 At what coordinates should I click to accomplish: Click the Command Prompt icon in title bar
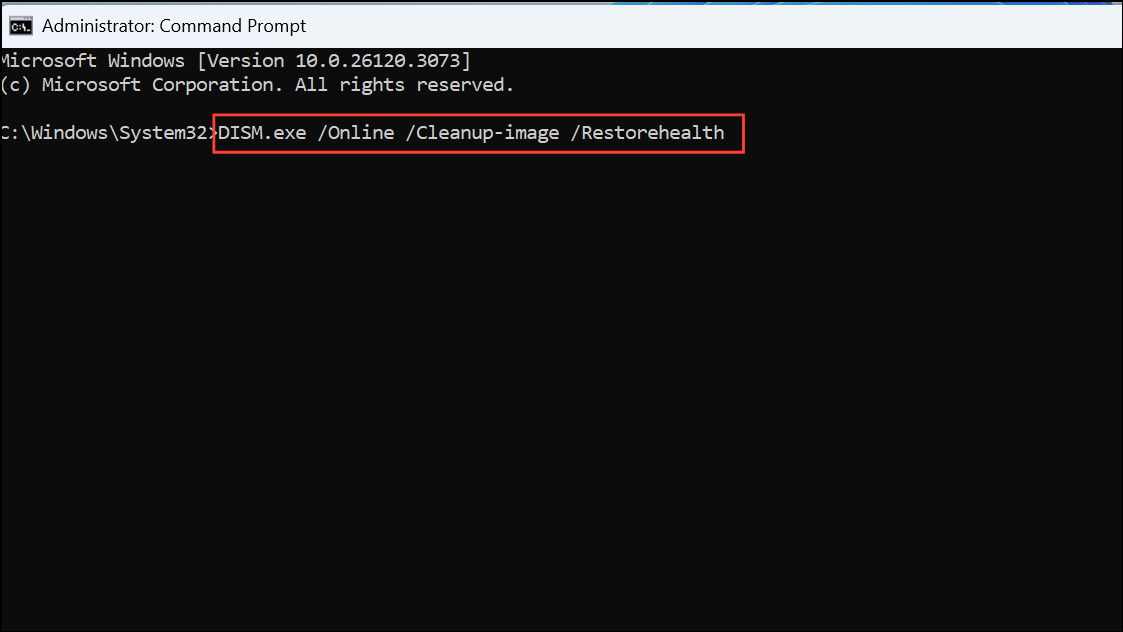pos(20,25)
